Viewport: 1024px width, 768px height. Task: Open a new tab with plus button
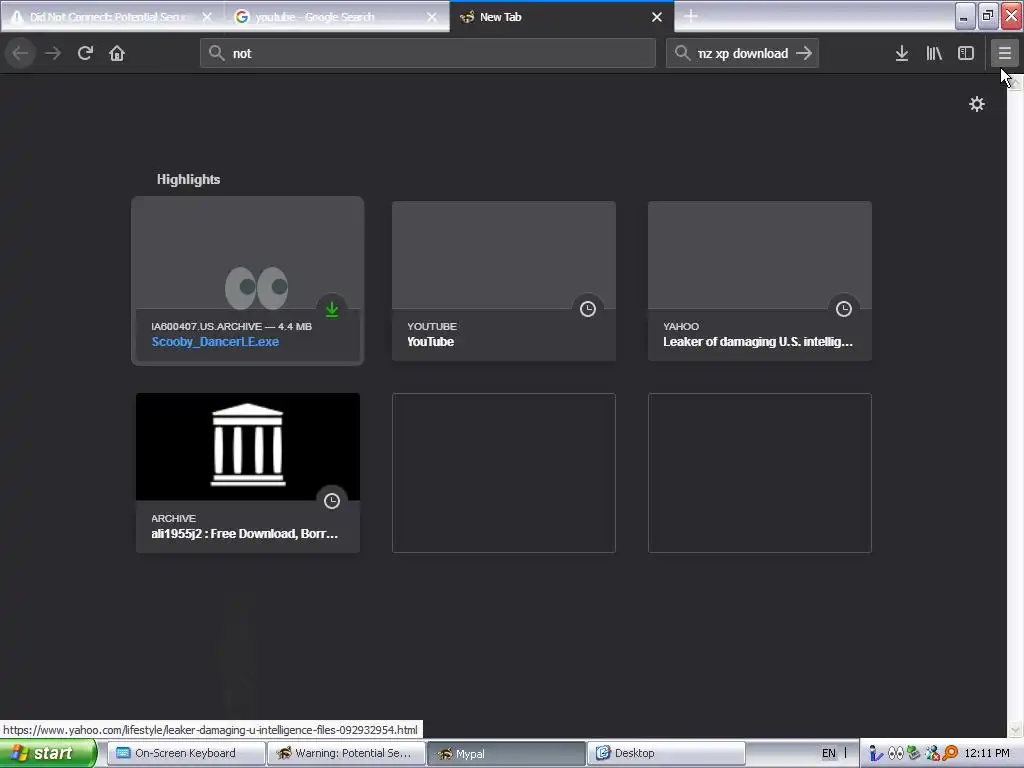pos(691,17)
